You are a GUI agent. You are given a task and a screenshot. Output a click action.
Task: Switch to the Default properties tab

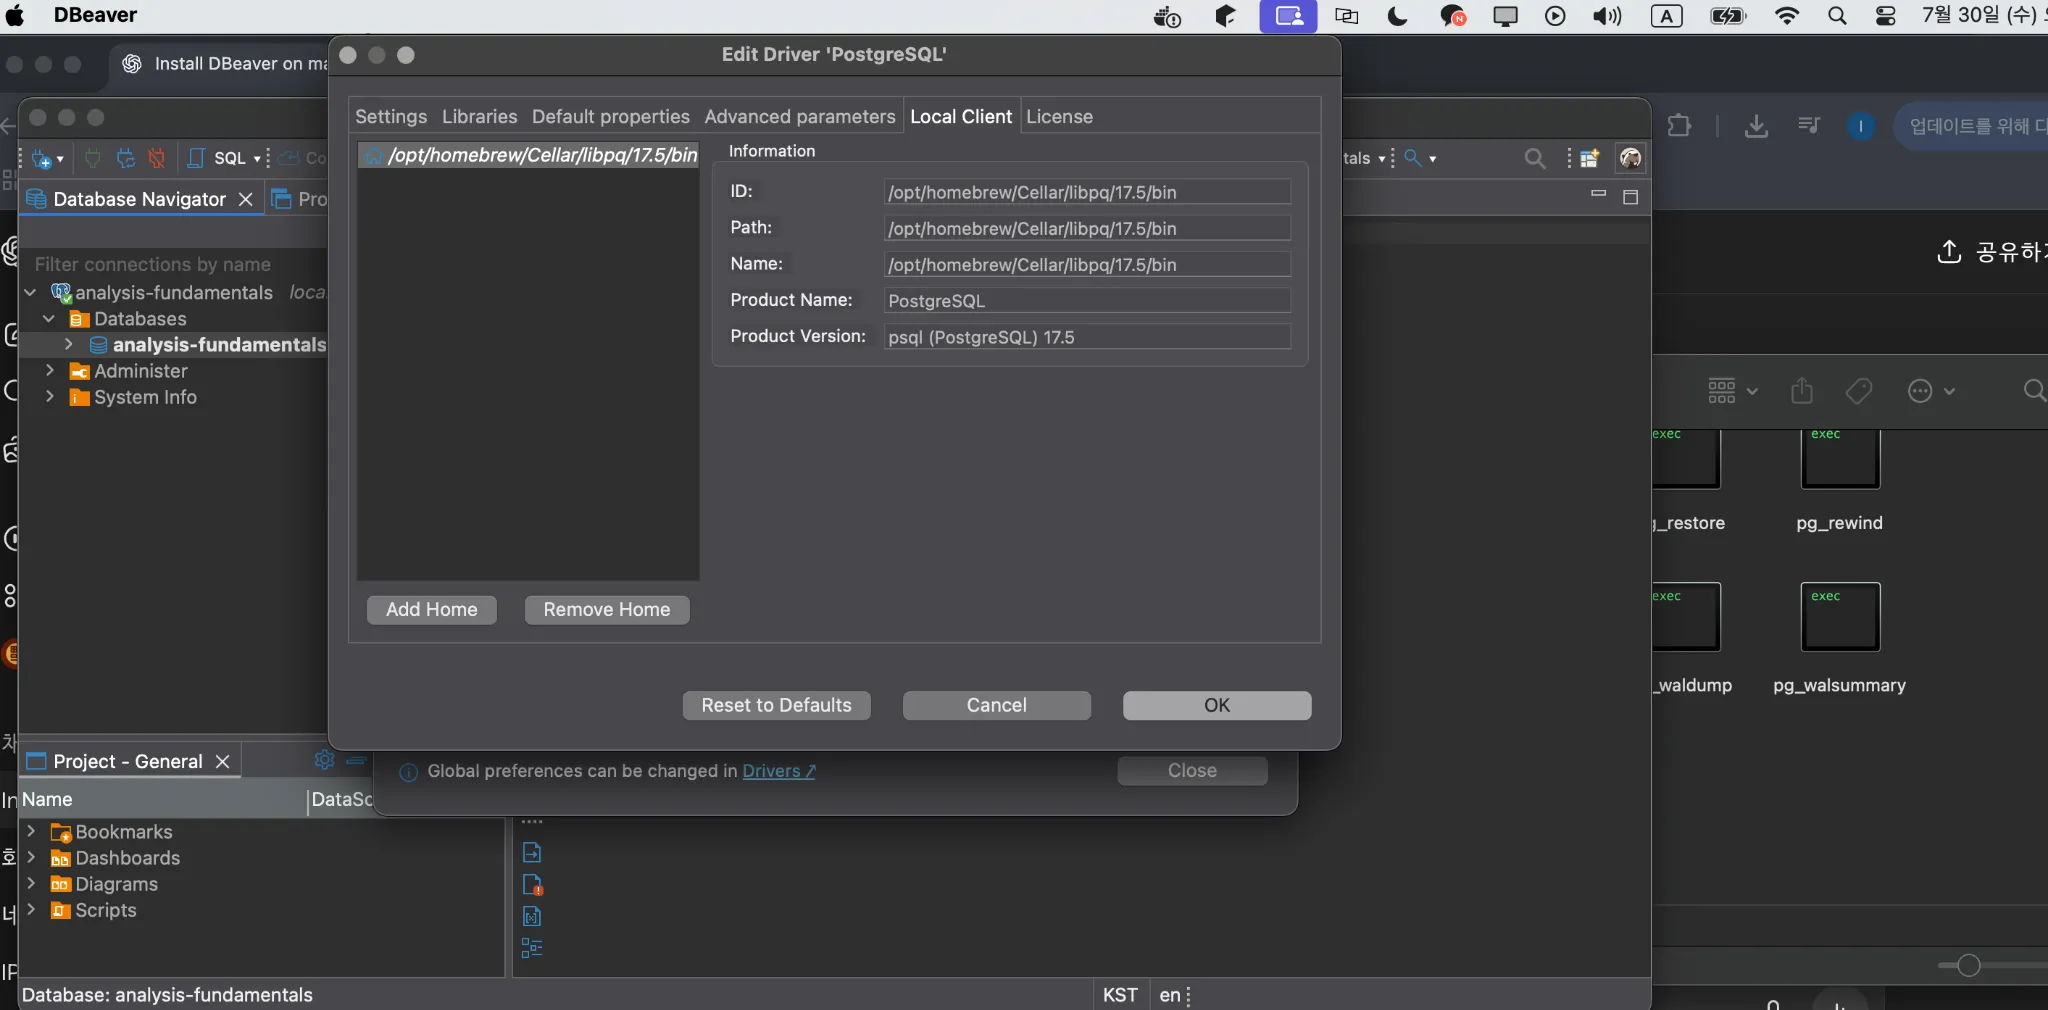611,116
